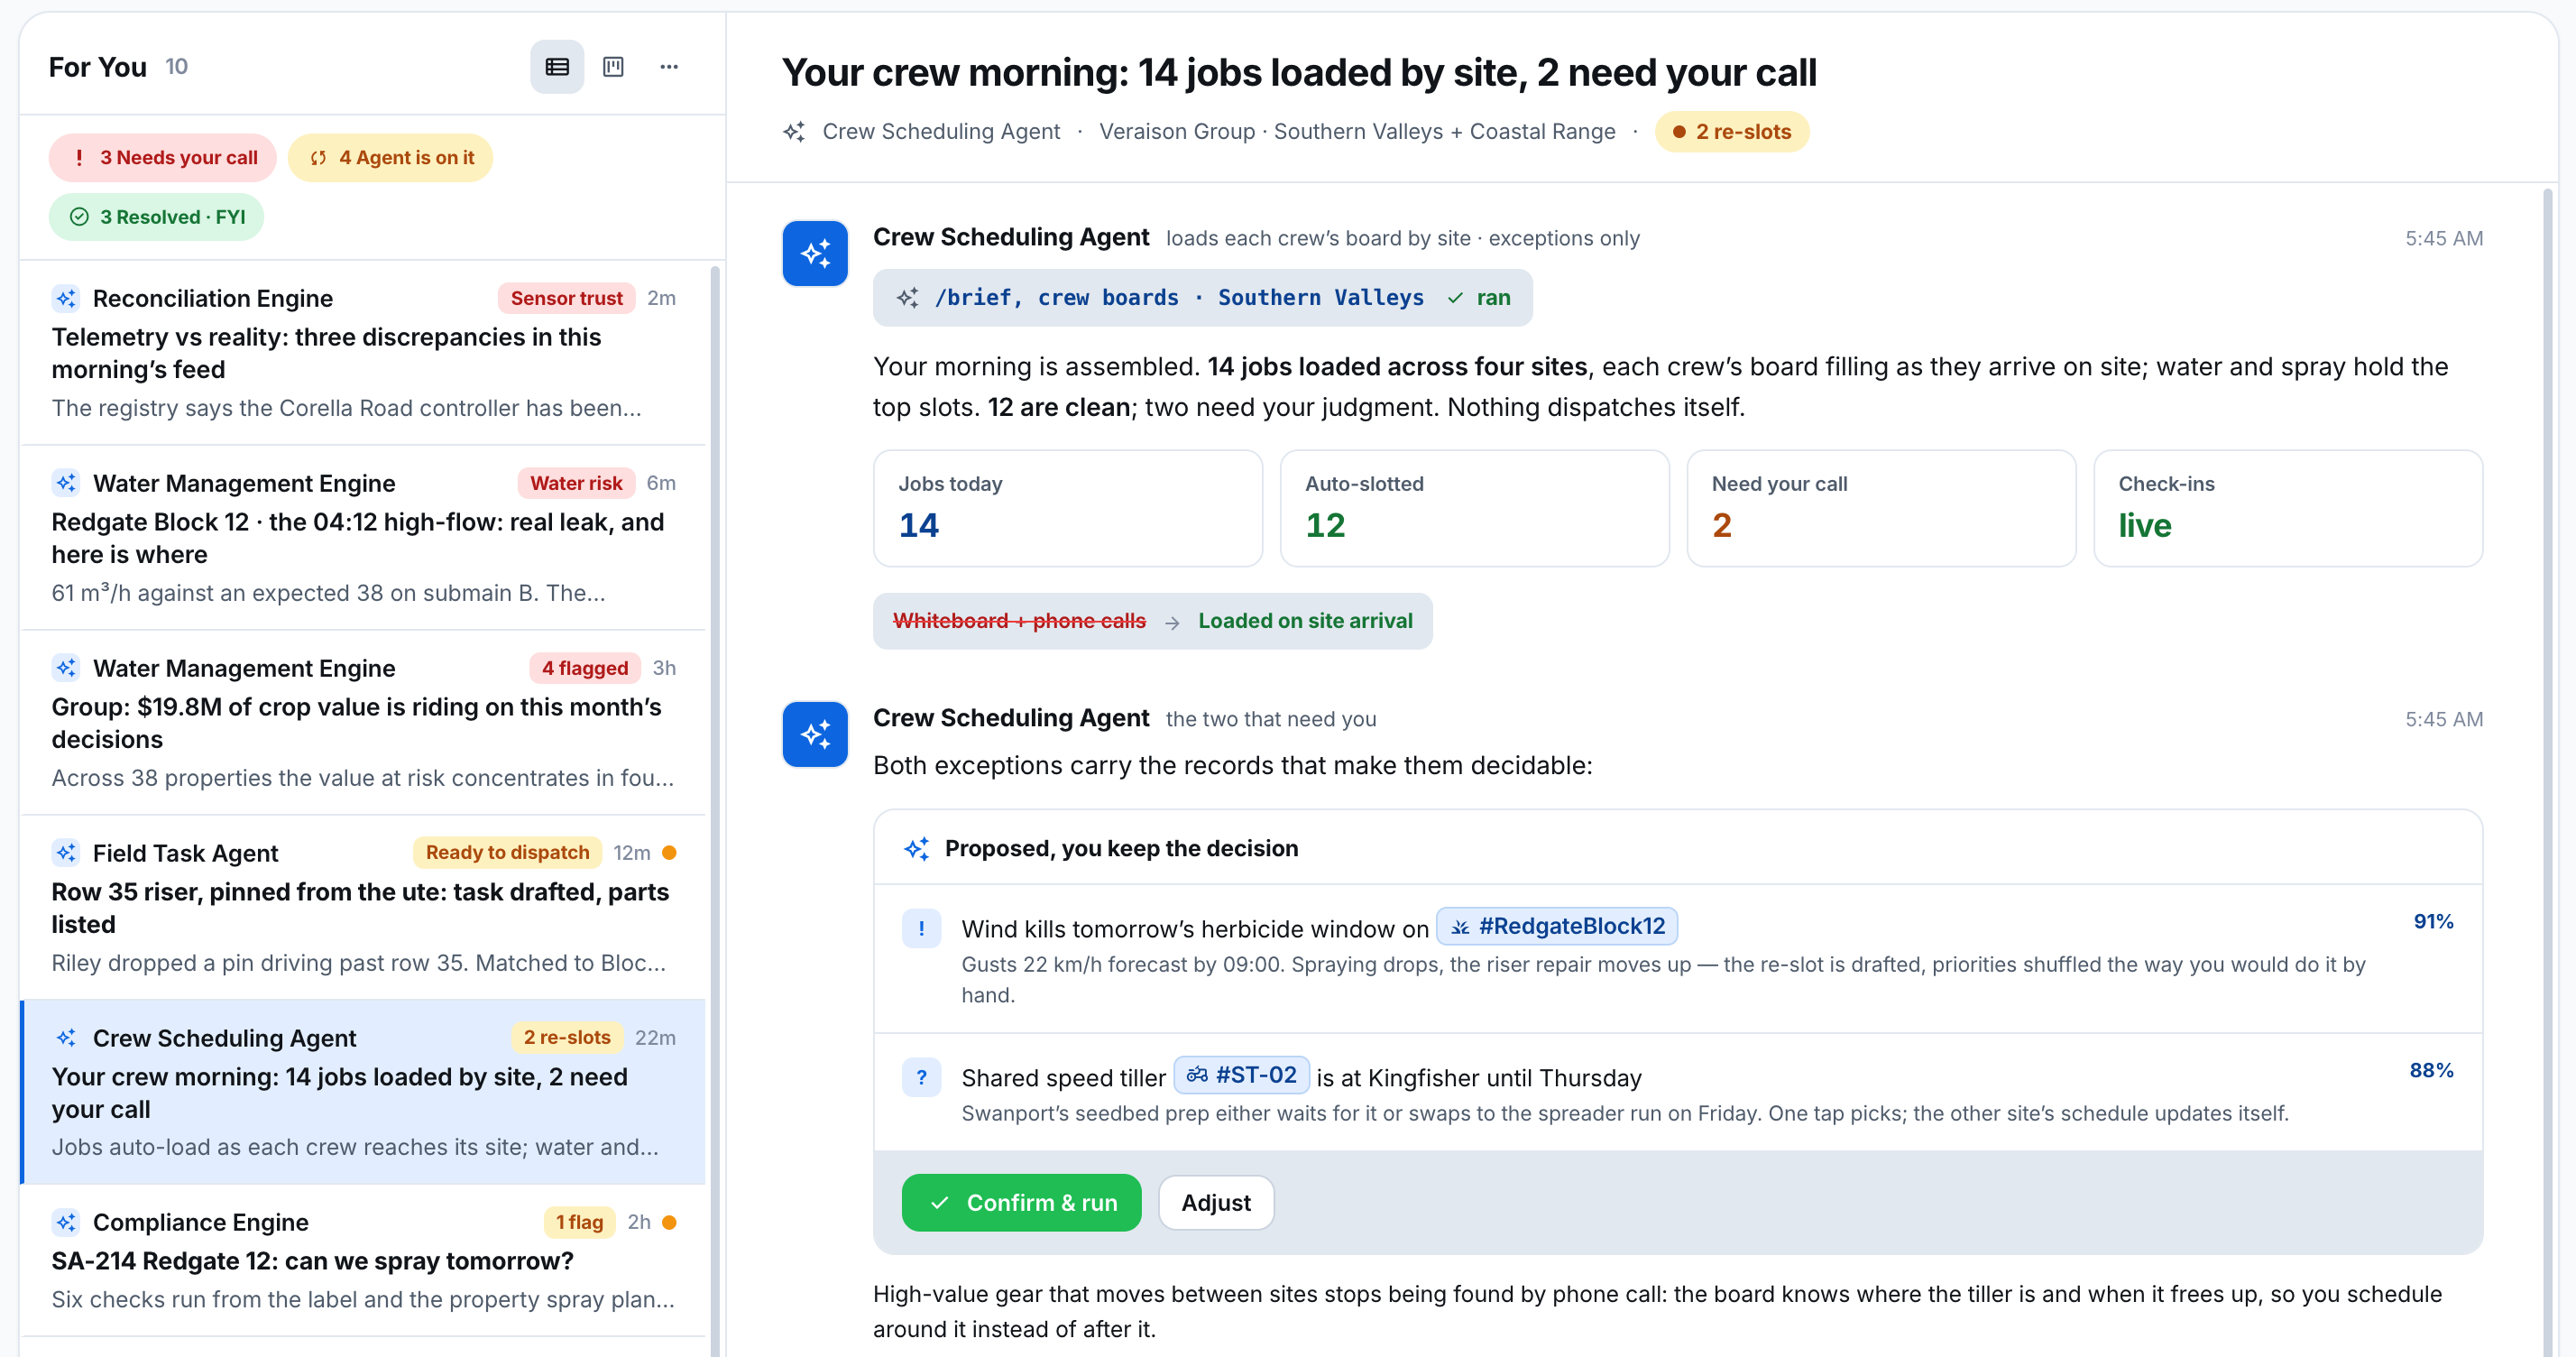Click the second Crew Scheduling Agent avatar
Screen dimensions: 2576x1357
(x=815, y=735)
